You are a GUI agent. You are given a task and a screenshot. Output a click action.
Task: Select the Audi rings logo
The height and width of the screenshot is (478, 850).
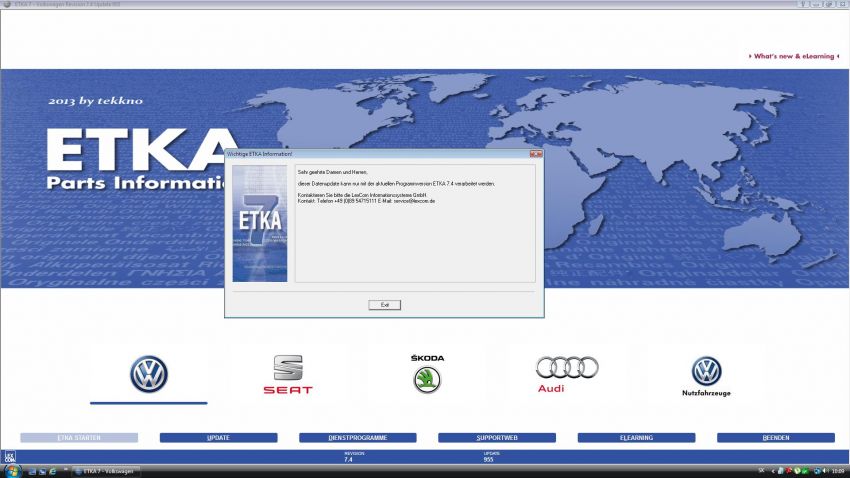567,373
